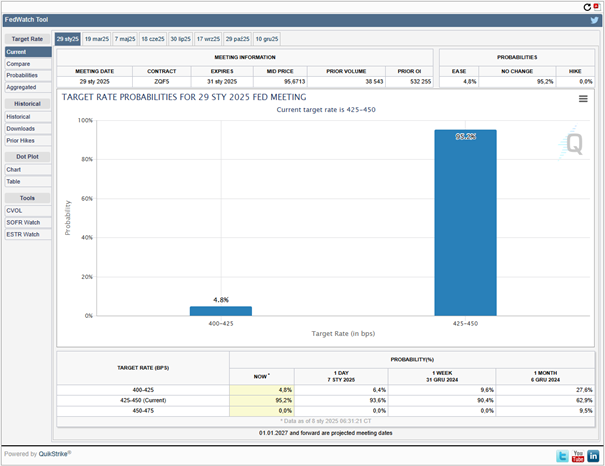The height and width of the screenshot is (466, 605).
Task: Open Downloads in the Historical section
Action: 21,128
